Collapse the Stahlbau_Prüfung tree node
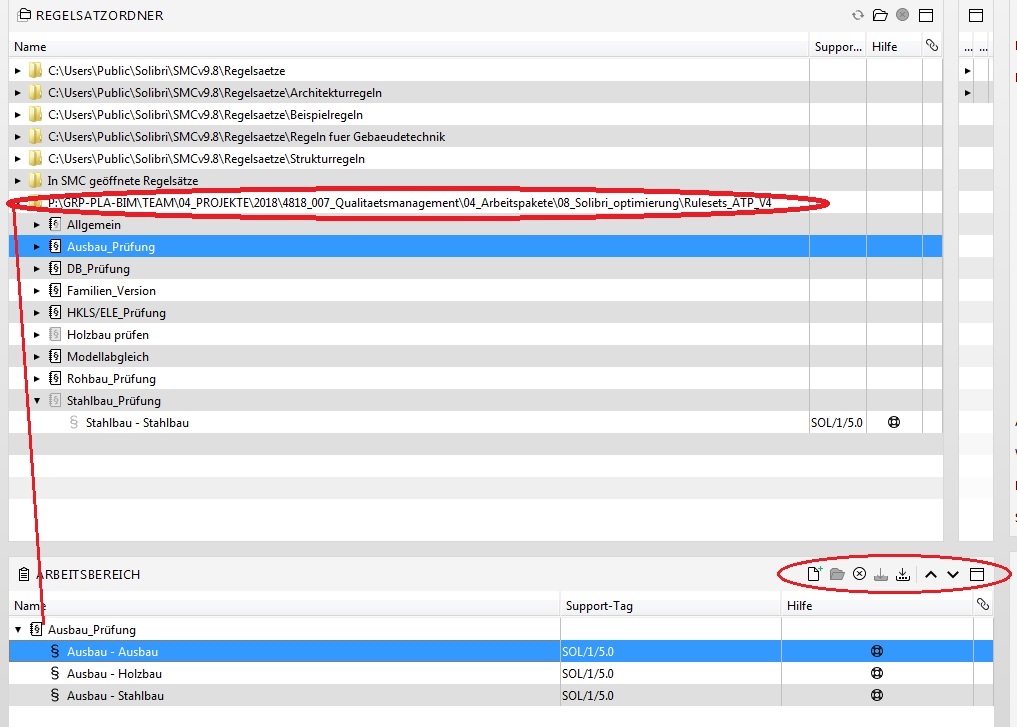 (37, 401)
